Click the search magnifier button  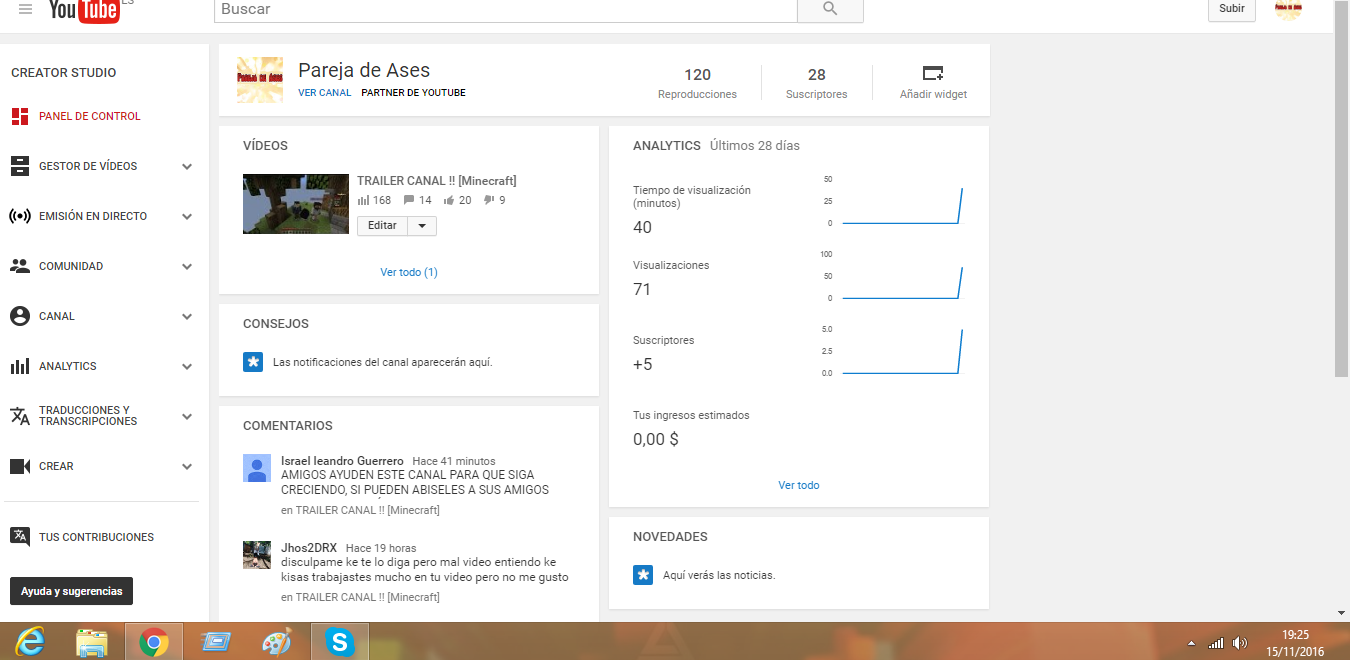(830, 9)
